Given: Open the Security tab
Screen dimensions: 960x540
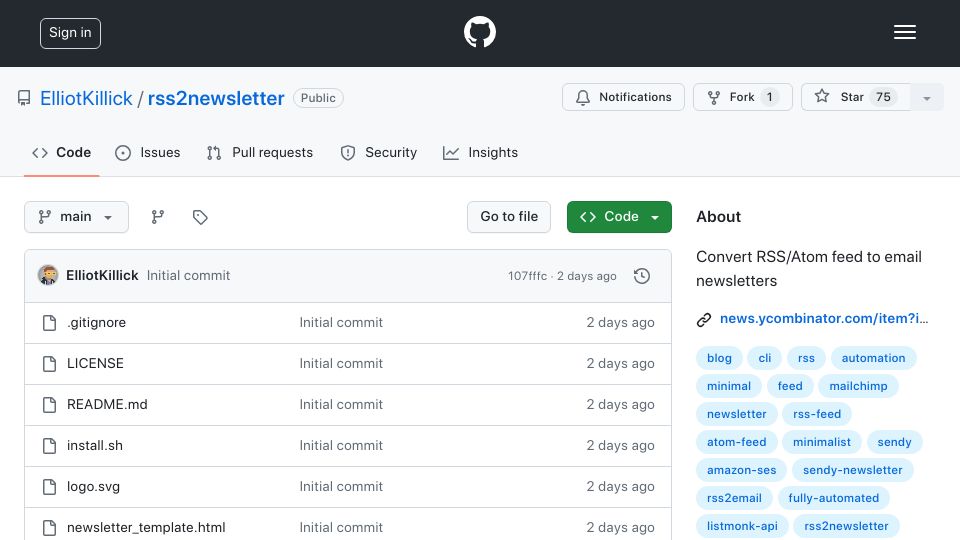Looking at the screenshot, I should (x=379, y=152).
